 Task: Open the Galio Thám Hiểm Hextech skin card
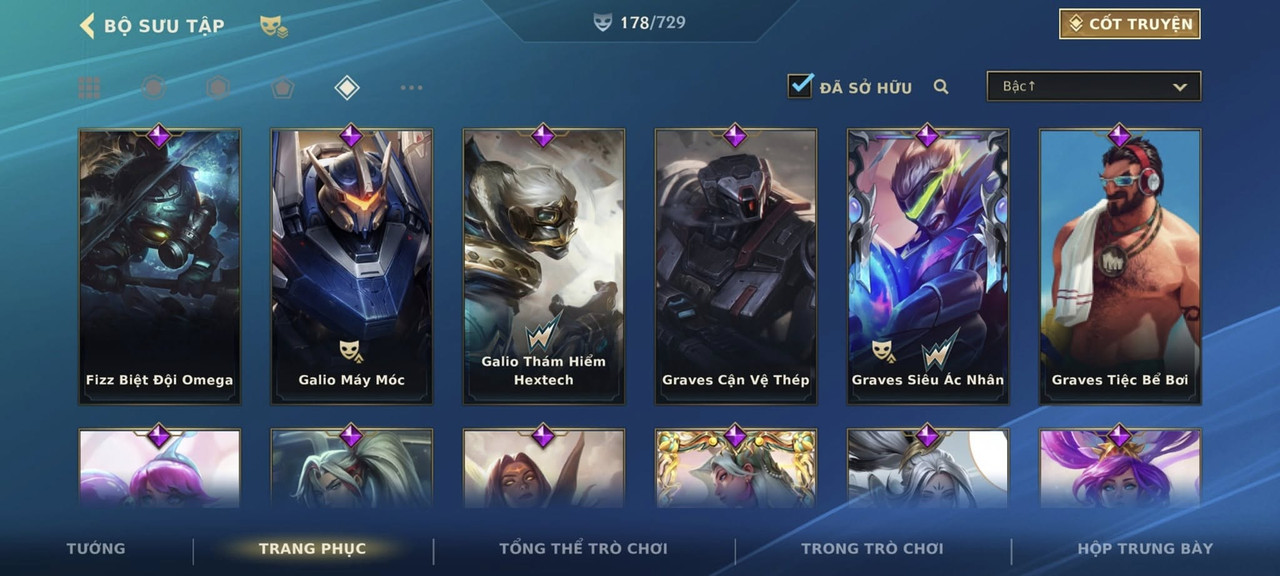pyautogui.click(x=544, y=266)
